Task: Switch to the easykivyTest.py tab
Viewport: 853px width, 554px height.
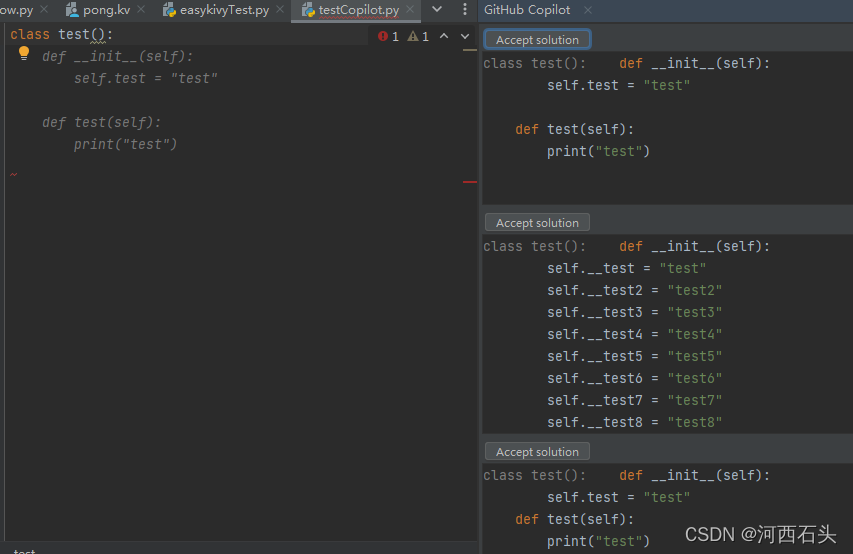Action: tap(224, 10)
